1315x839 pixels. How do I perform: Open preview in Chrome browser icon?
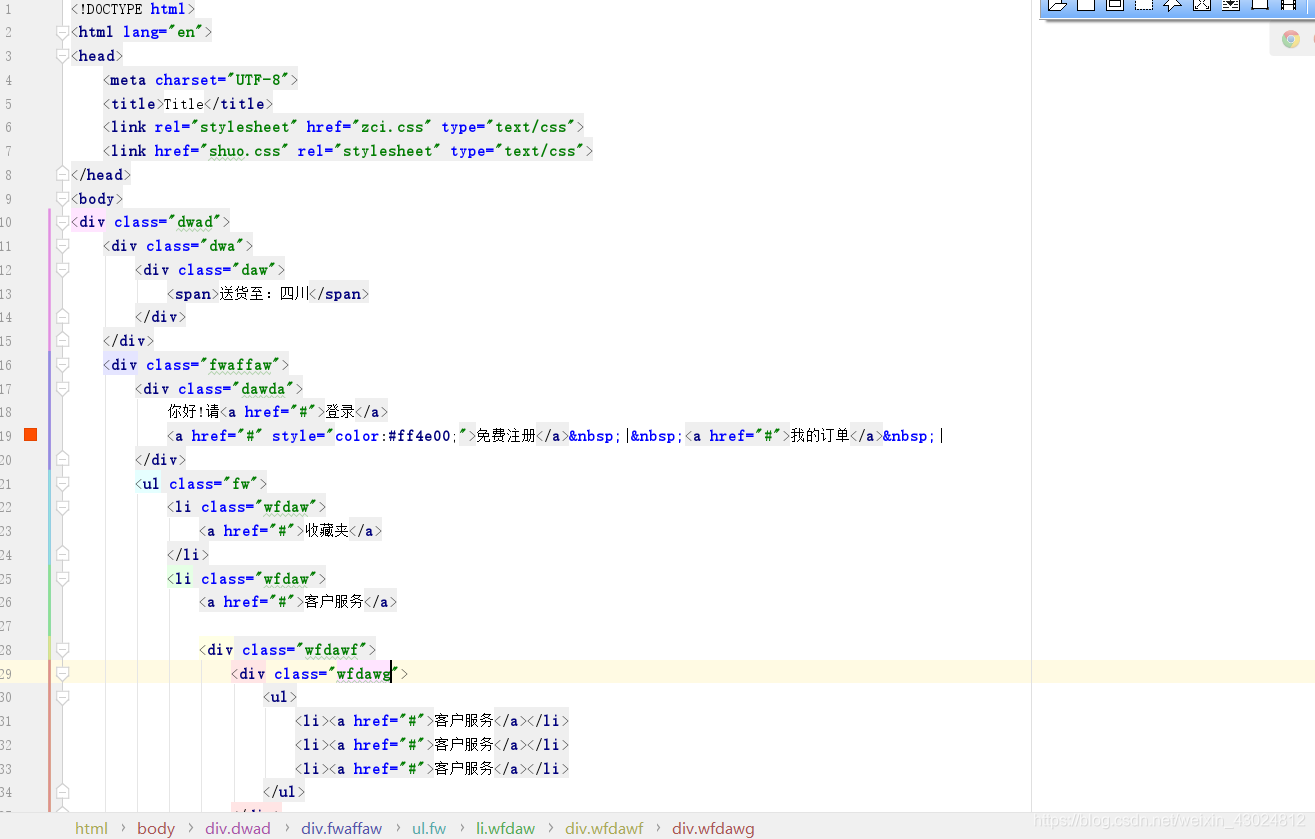(x=1291, y=39)
